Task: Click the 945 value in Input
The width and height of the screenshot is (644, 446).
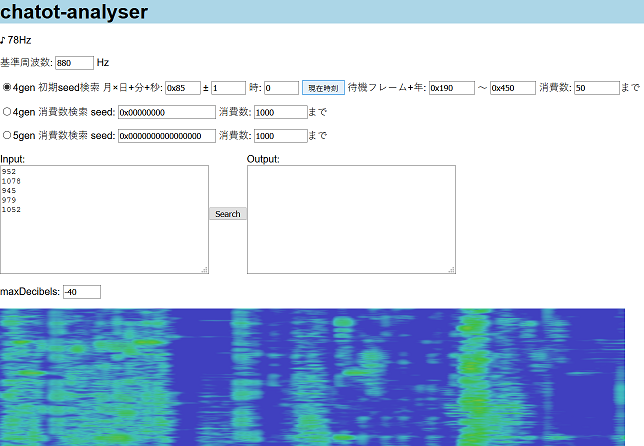Action: pos(9,191)
